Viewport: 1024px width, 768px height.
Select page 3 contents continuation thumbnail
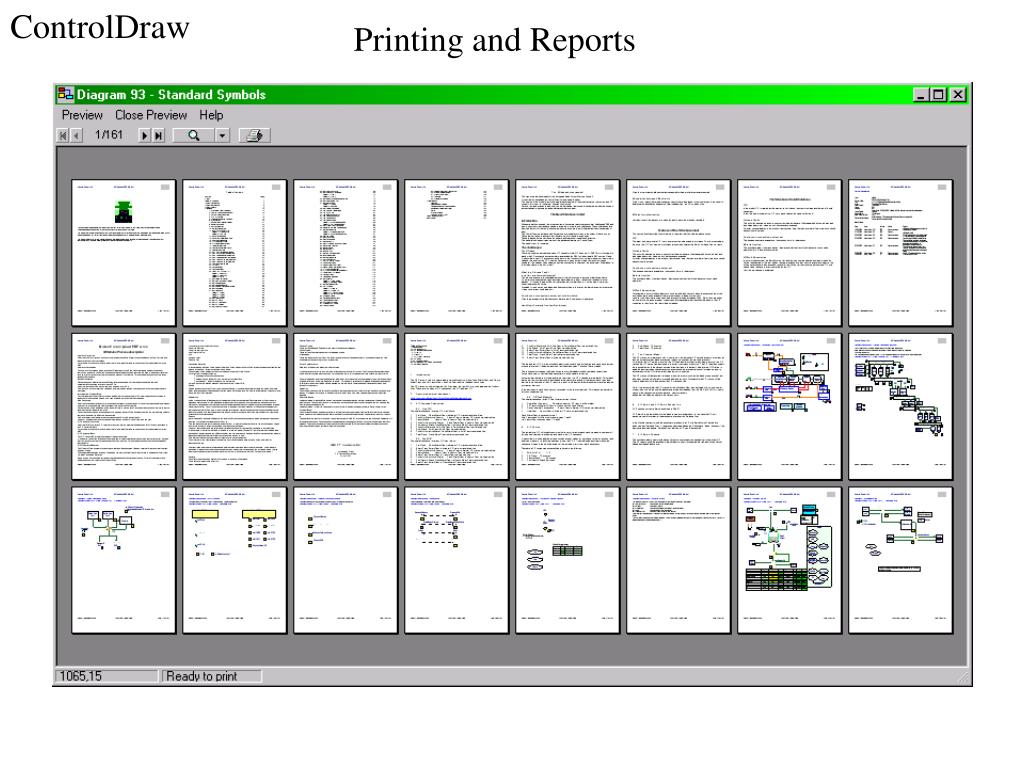click(345, 253)
